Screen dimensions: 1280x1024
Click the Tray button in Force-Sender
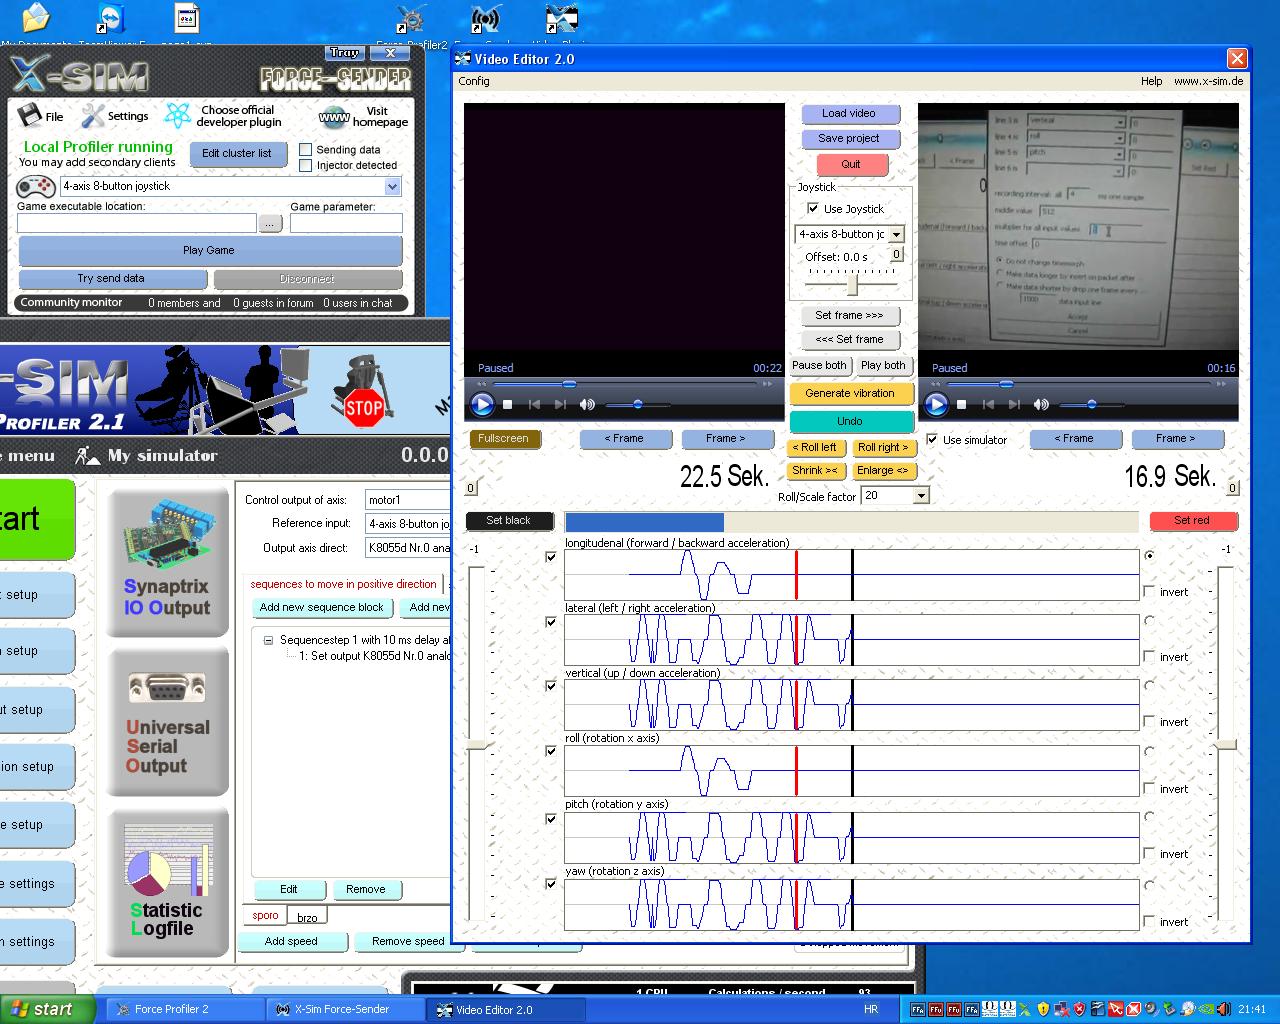(344, 53)
